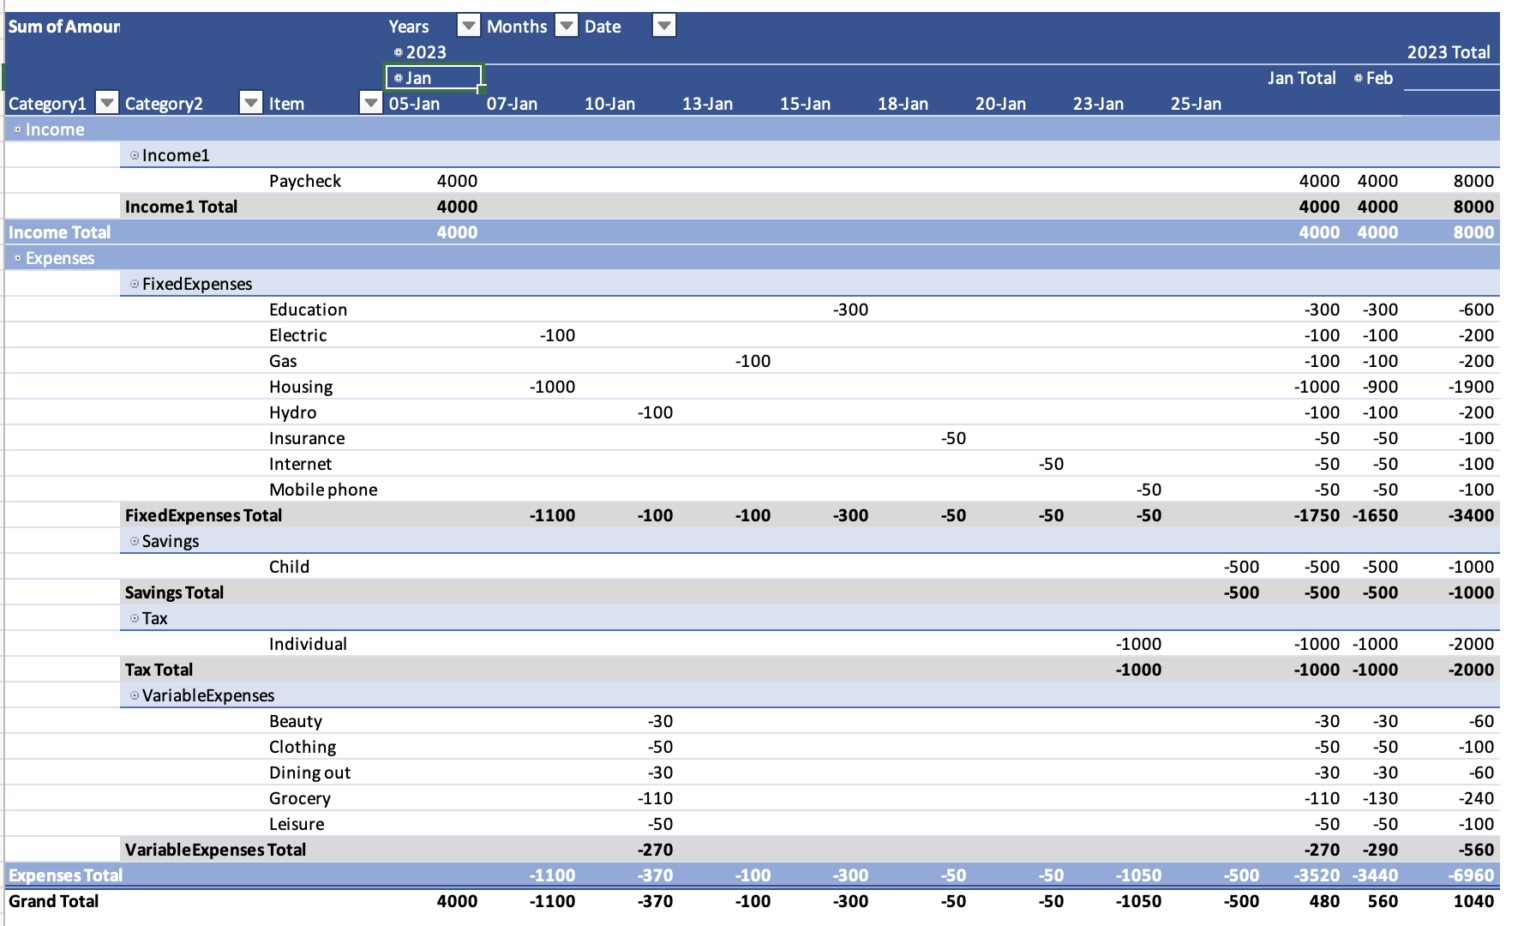Open the Item filter arrow
Image resolution: width=1536 pixels, height=926 pixels.
coord(370,102)
